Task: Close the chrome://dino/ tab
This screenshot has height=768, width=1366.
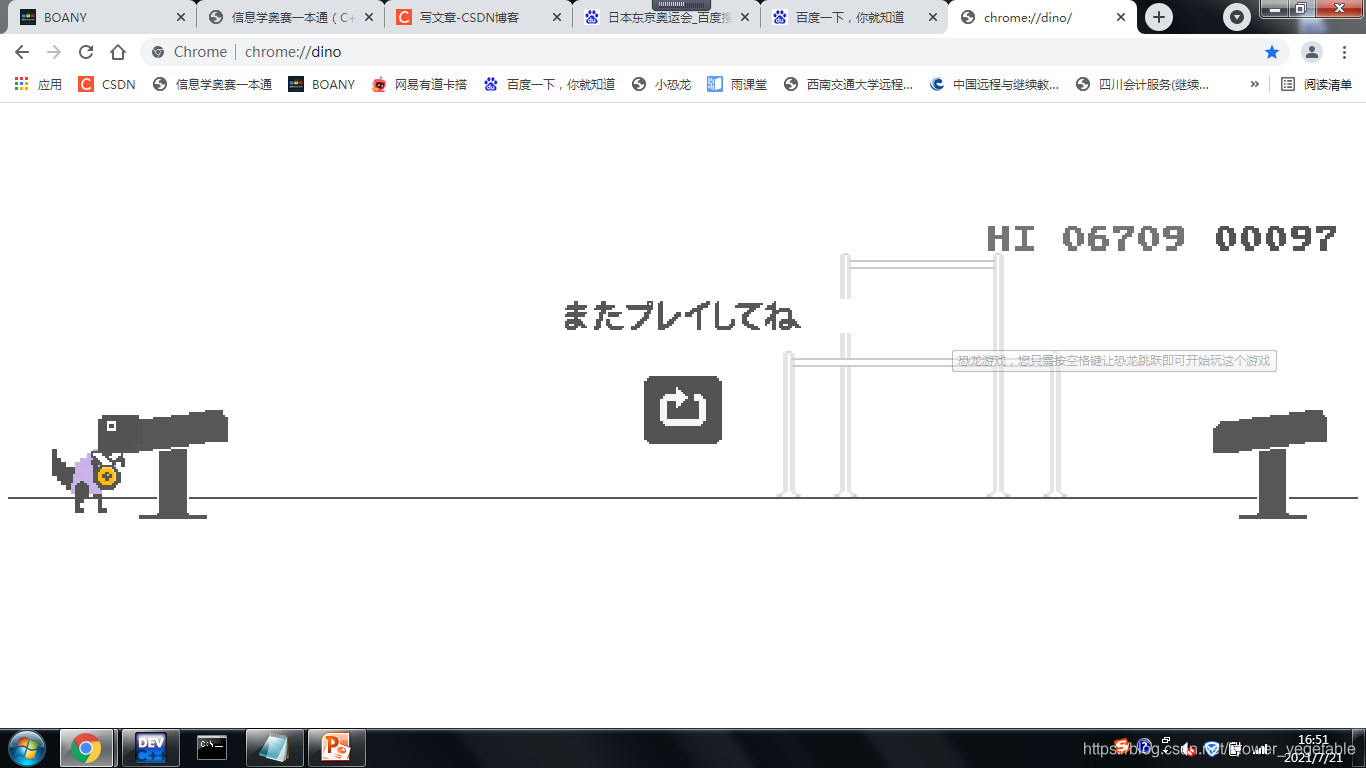Action: click(1121, 17)
